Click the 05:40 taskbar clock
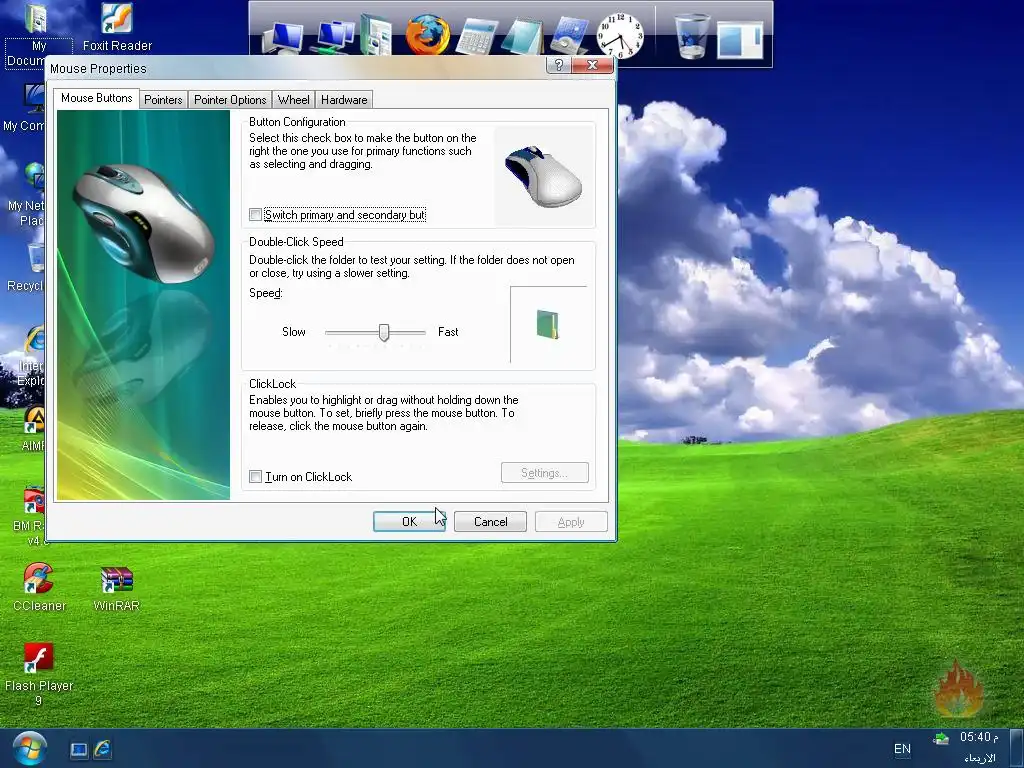1024x768 pixels. [x=978, y=737]
